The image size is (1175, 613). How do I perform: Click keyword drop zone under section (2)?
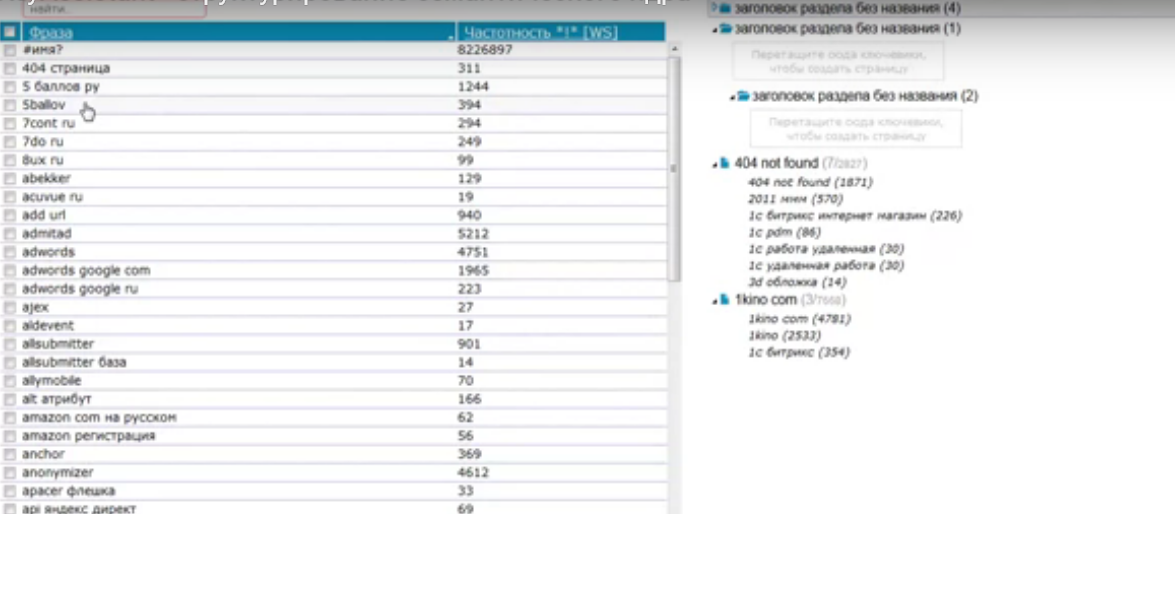856,129
